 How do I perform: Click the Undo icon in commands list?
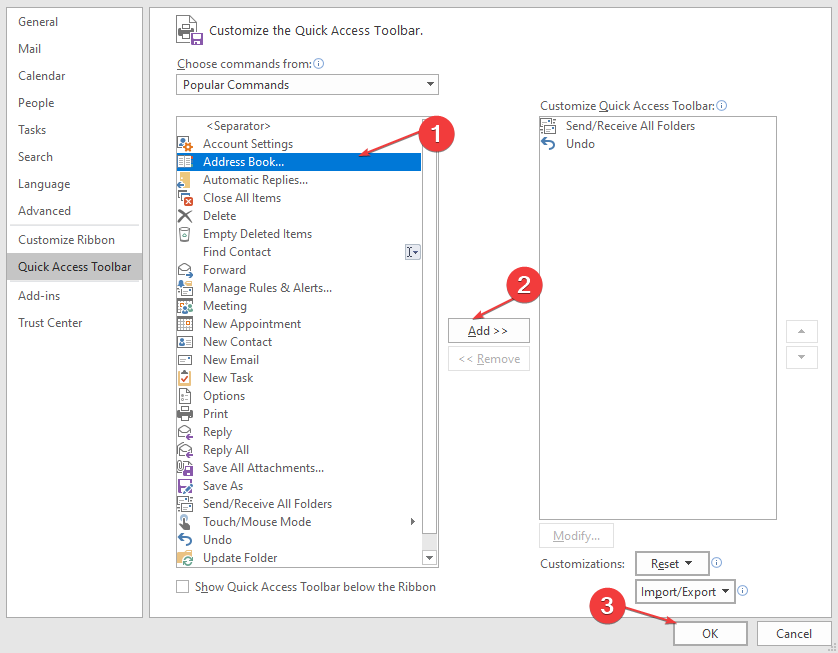185,540
